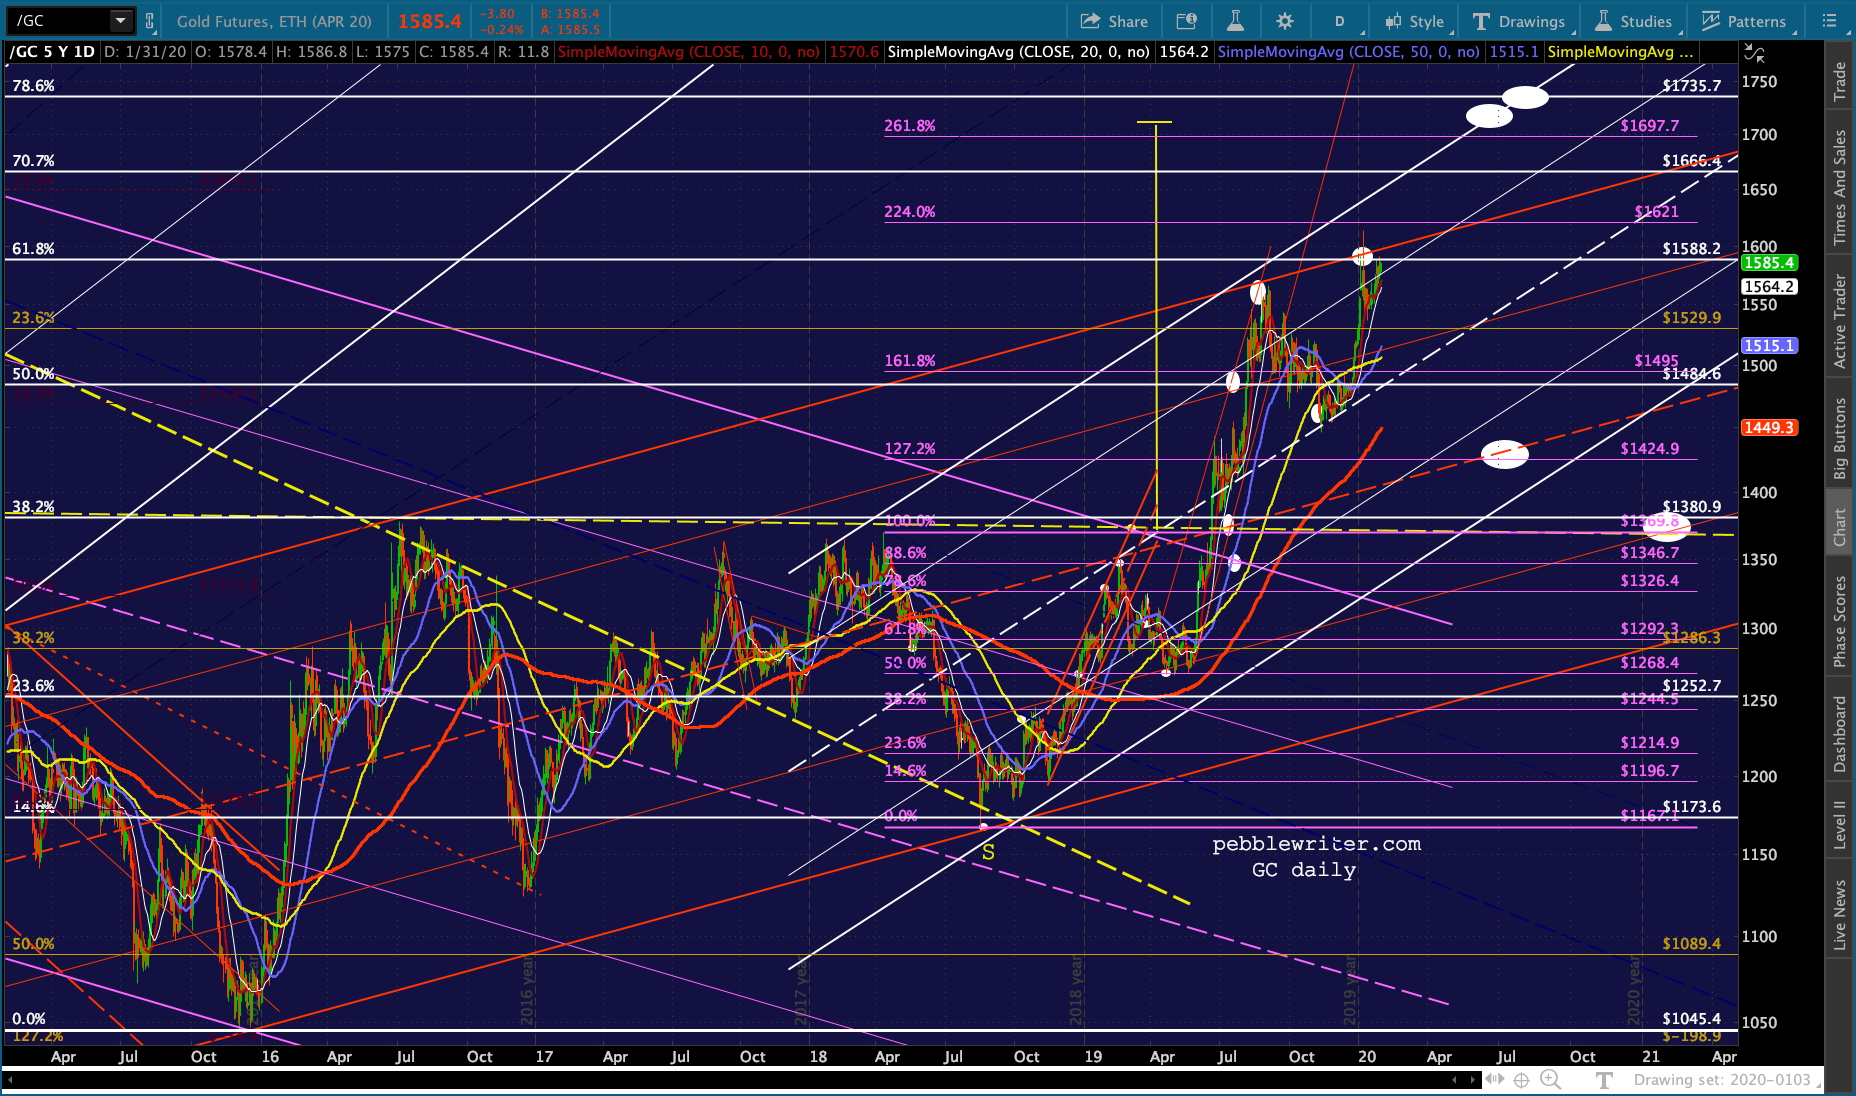Click the 127.2% magenta Fibonacci extension label

(910, 449)
